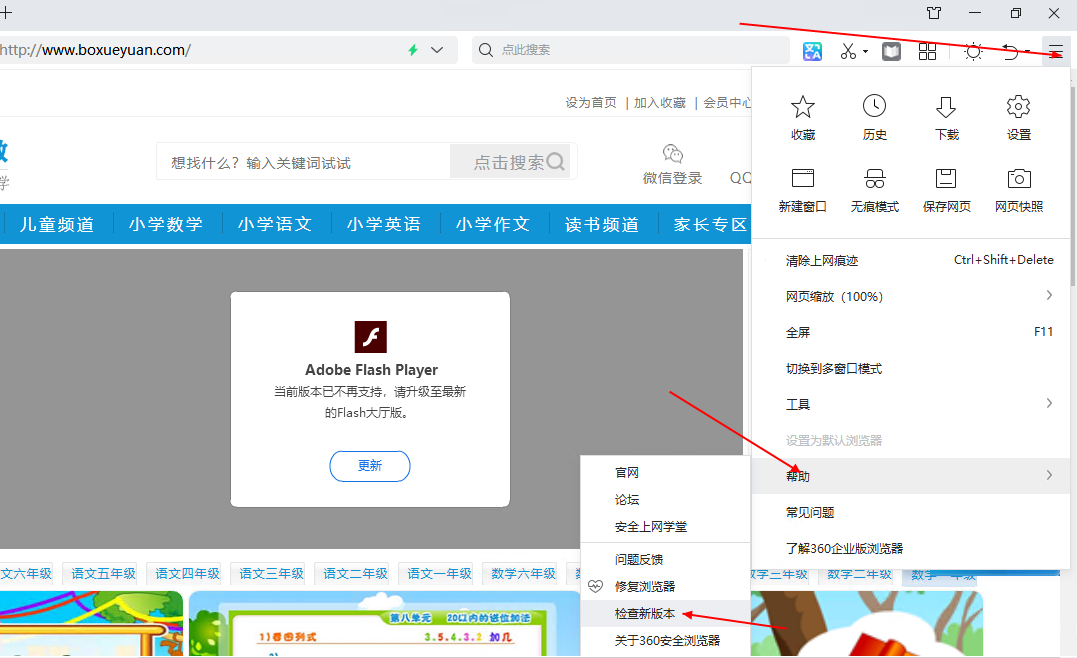Open 历史 (History) clock icon
Screen dimensions: 1077x658
click(x=875, y=117)
